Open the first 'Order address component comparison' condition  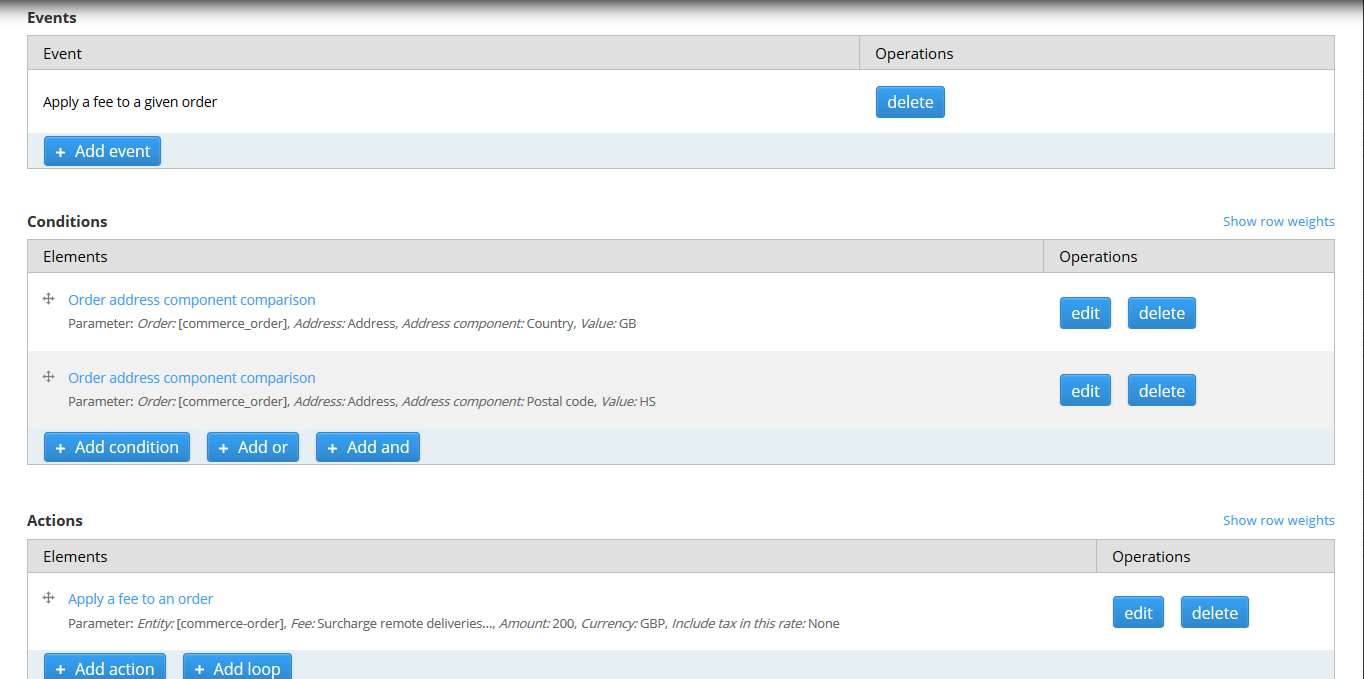[x=191, y=299]
